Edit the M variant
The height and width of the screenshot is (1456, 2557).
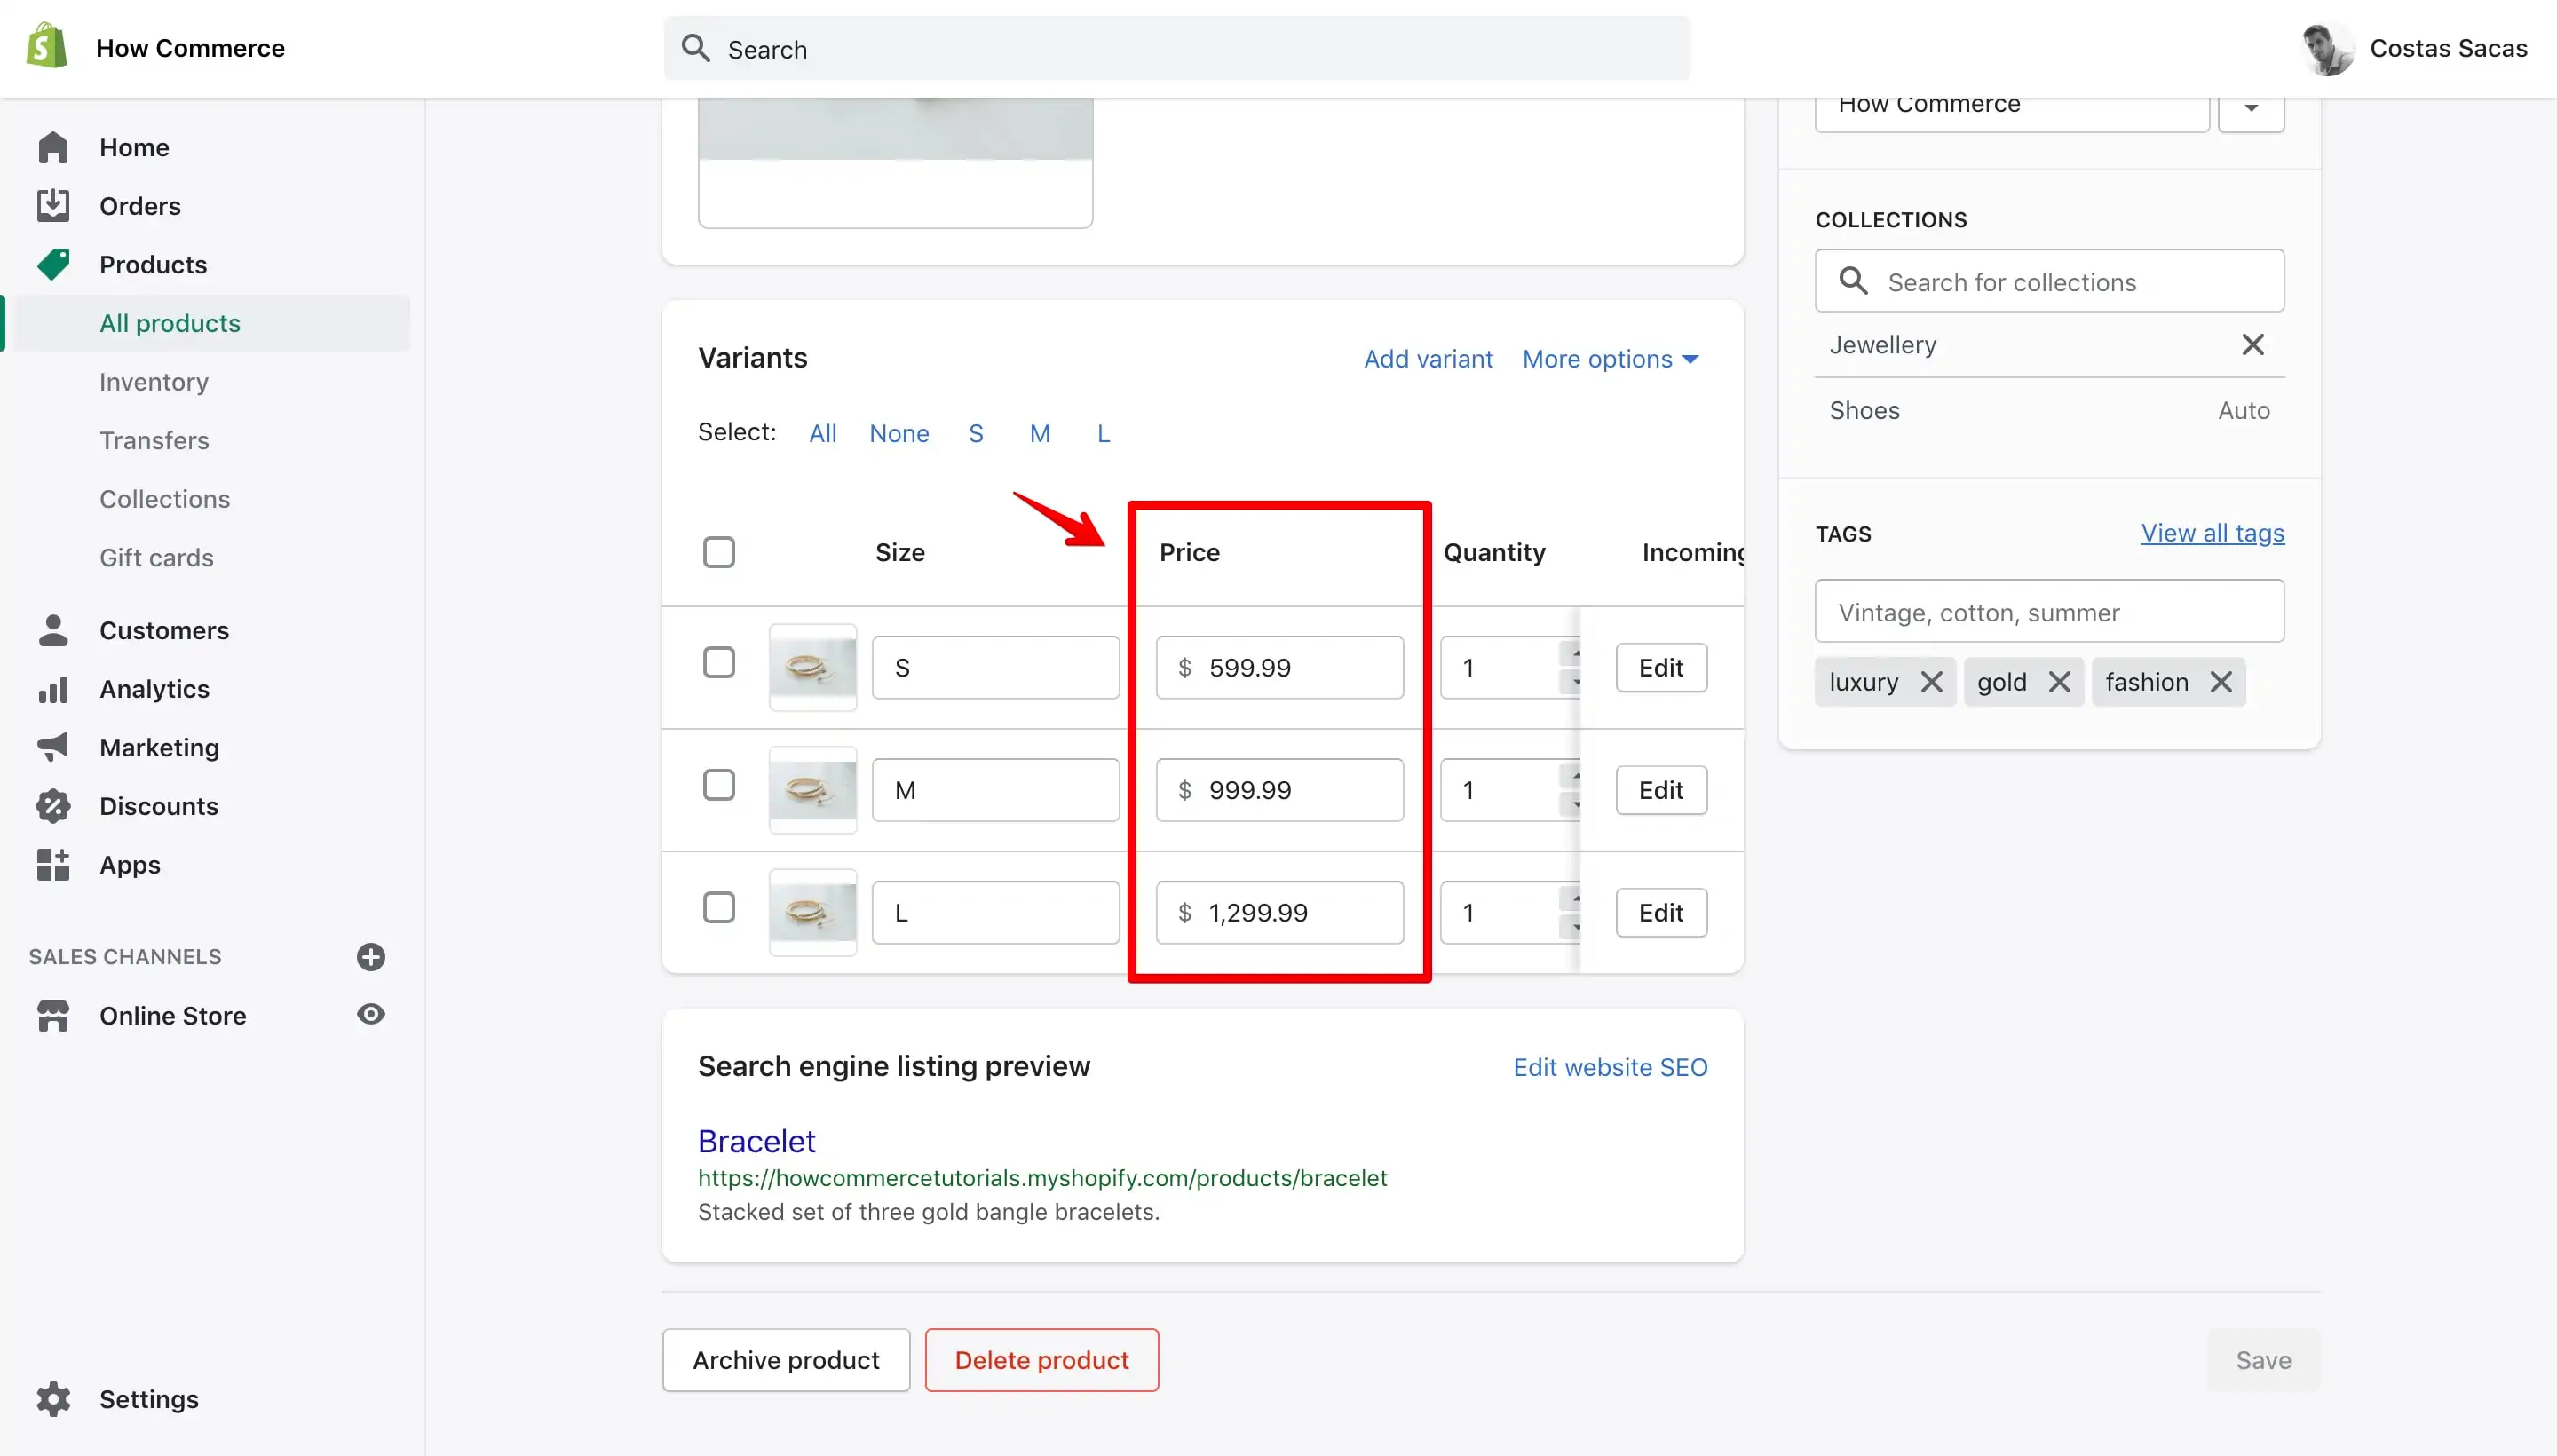(x=1661, y=790)
